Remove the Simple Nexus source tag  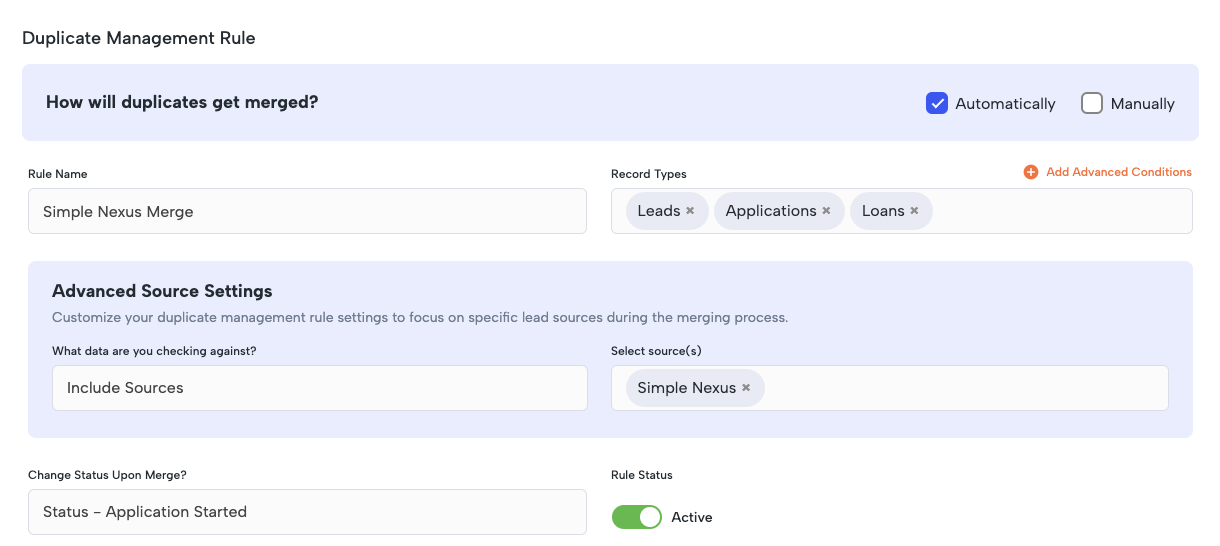746,388
